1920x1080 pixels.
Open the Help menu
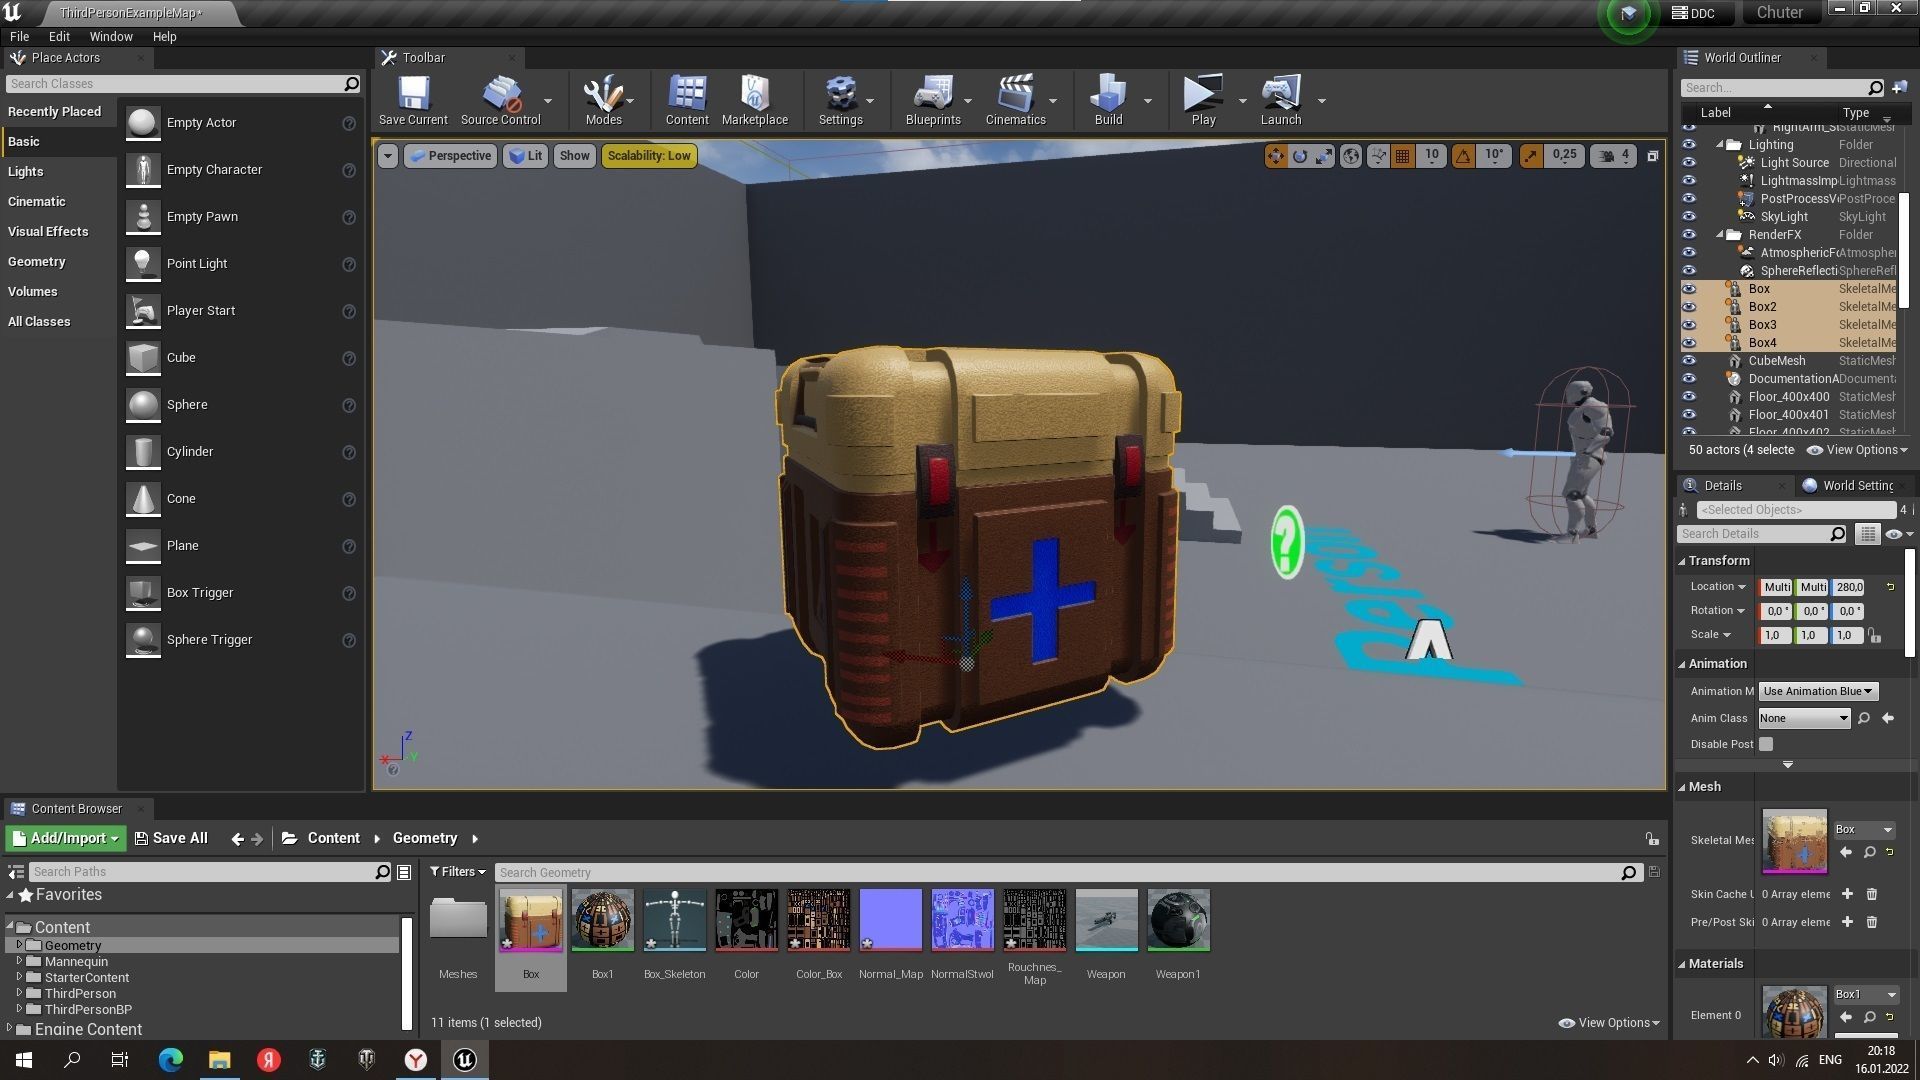pyautogui.click(x=164, y=36)
